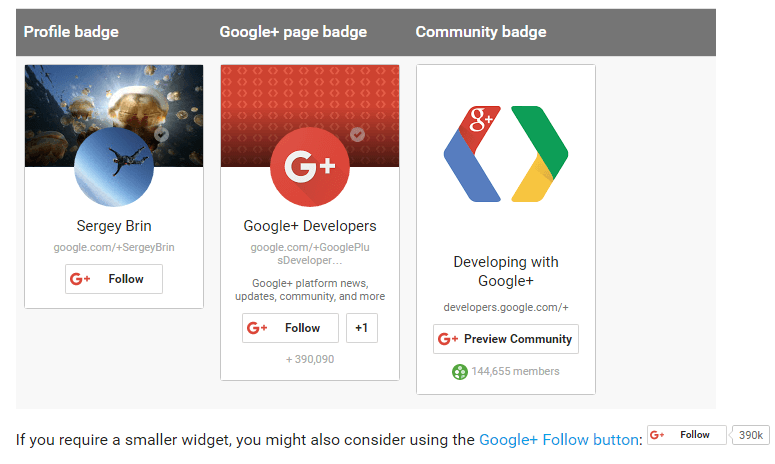Open the Google+ Follow button link

[559, 439]
